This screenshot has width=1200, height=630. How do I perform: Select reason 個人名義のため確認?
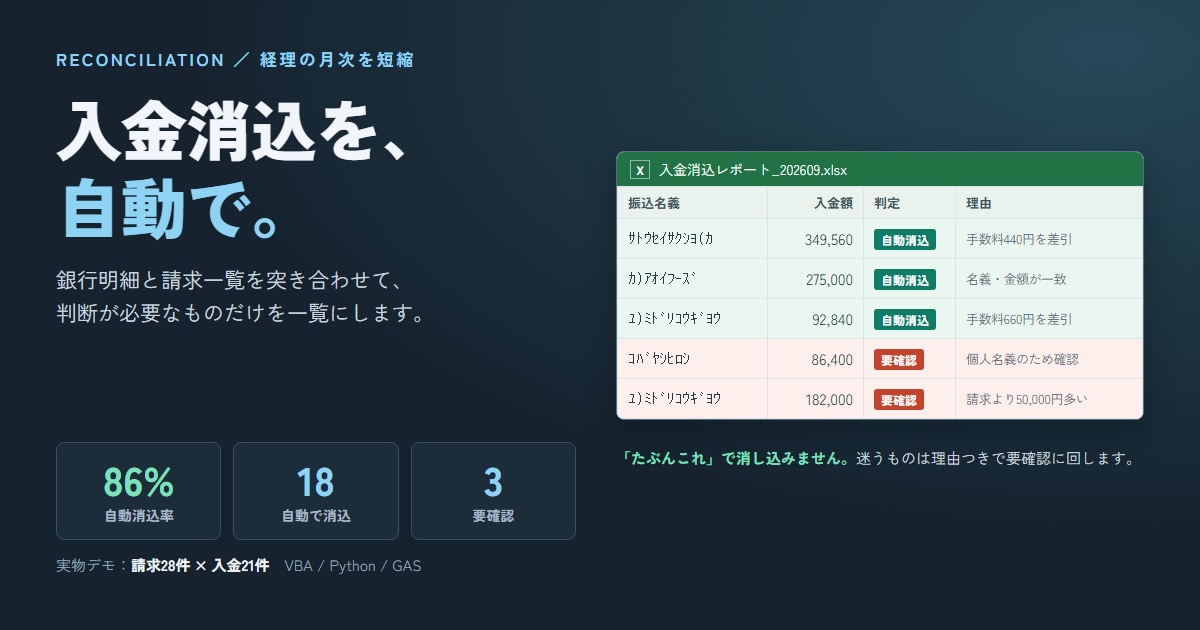(x=1022, y=360)
